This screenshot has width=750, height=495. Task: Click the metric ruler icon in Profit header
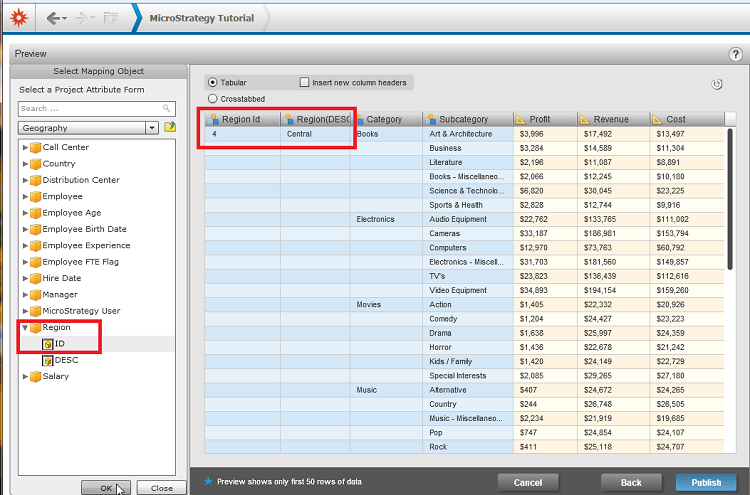tap(521, 119)
